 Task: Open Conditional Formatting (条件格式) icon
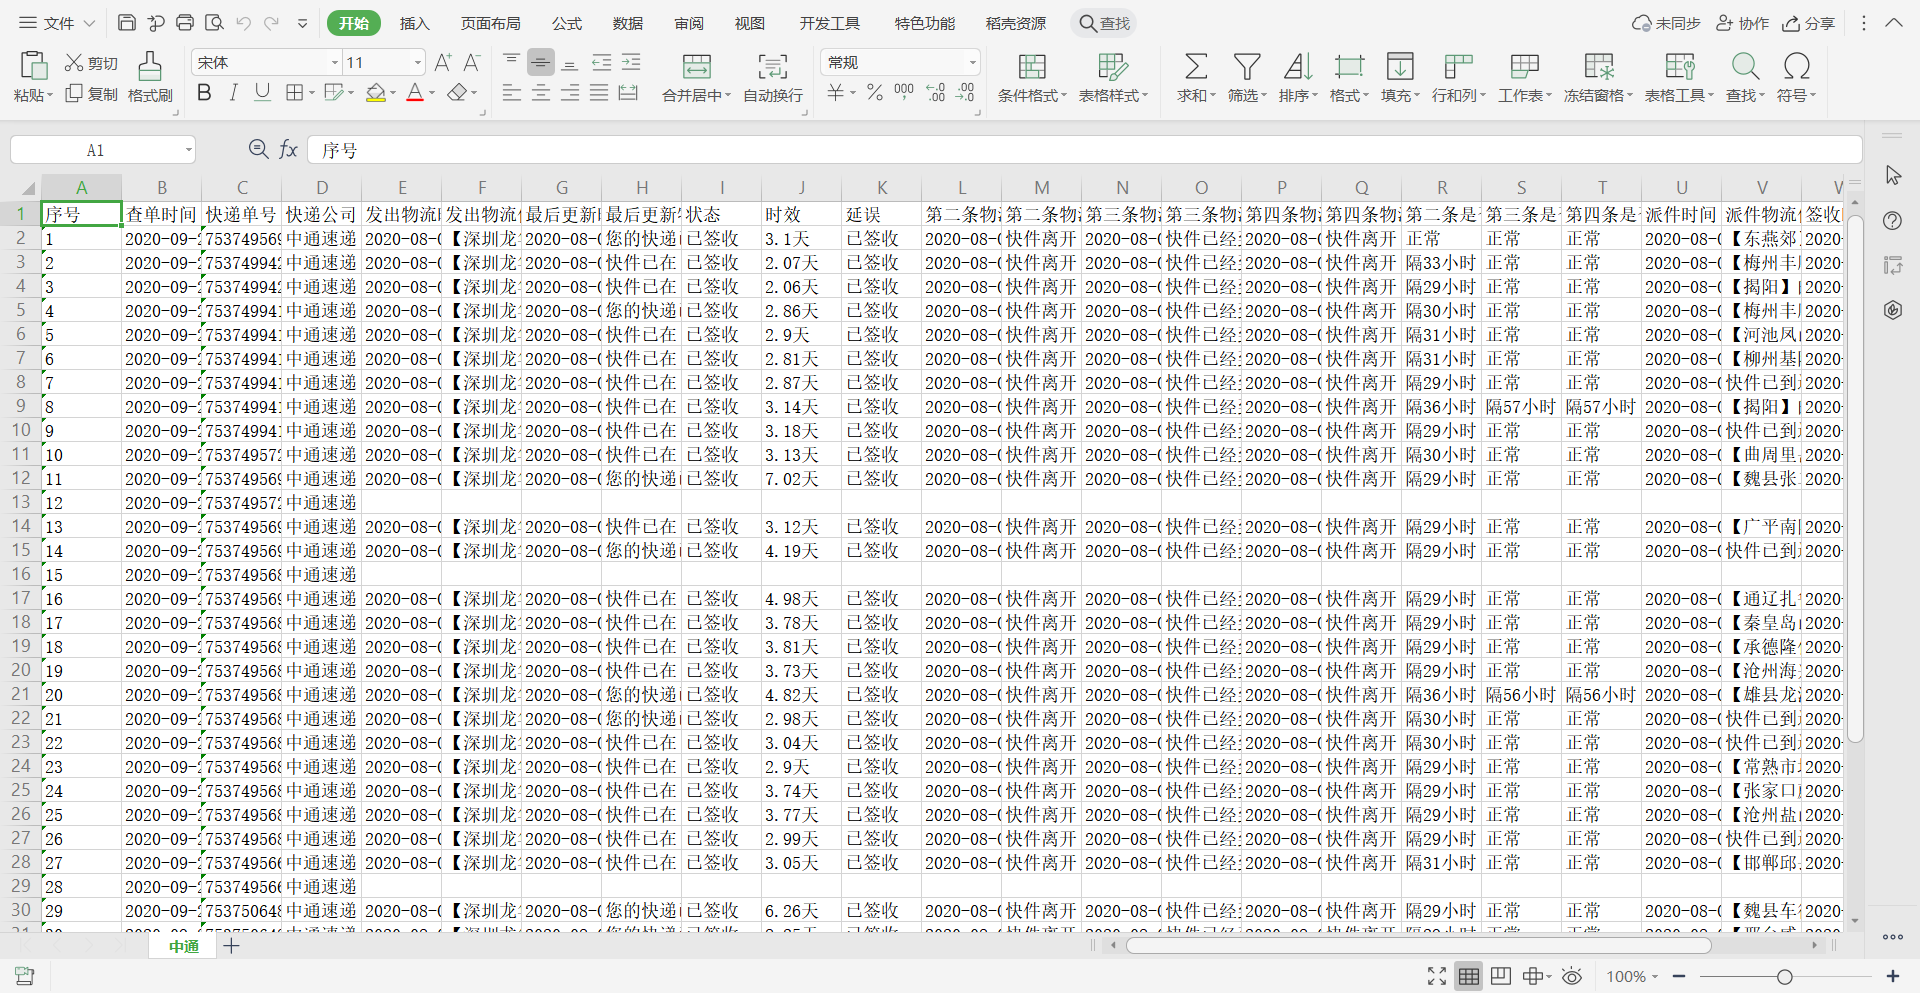pyautogui.click(x=1031, y=67)
